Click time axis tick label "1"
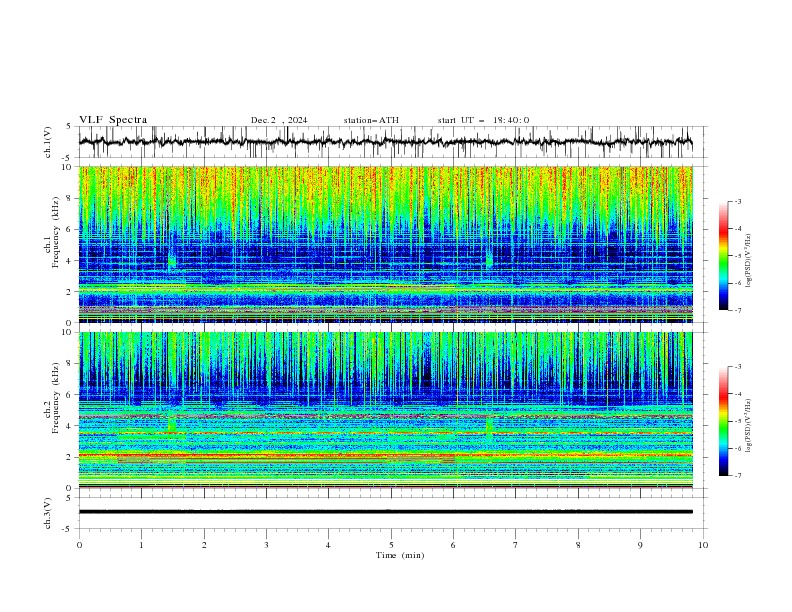 pyautogui.click(x=141, y=545)
